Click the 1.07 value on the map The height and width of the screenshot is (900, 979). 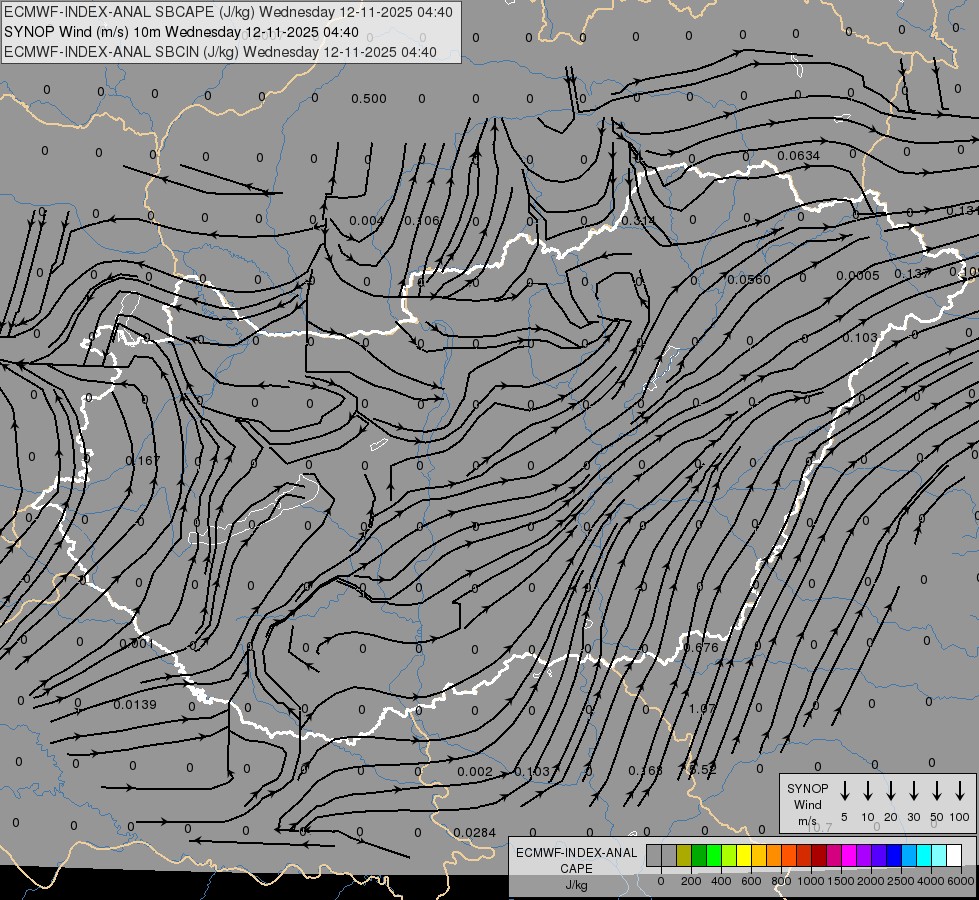pyautogui.click(x=702, y=709)
